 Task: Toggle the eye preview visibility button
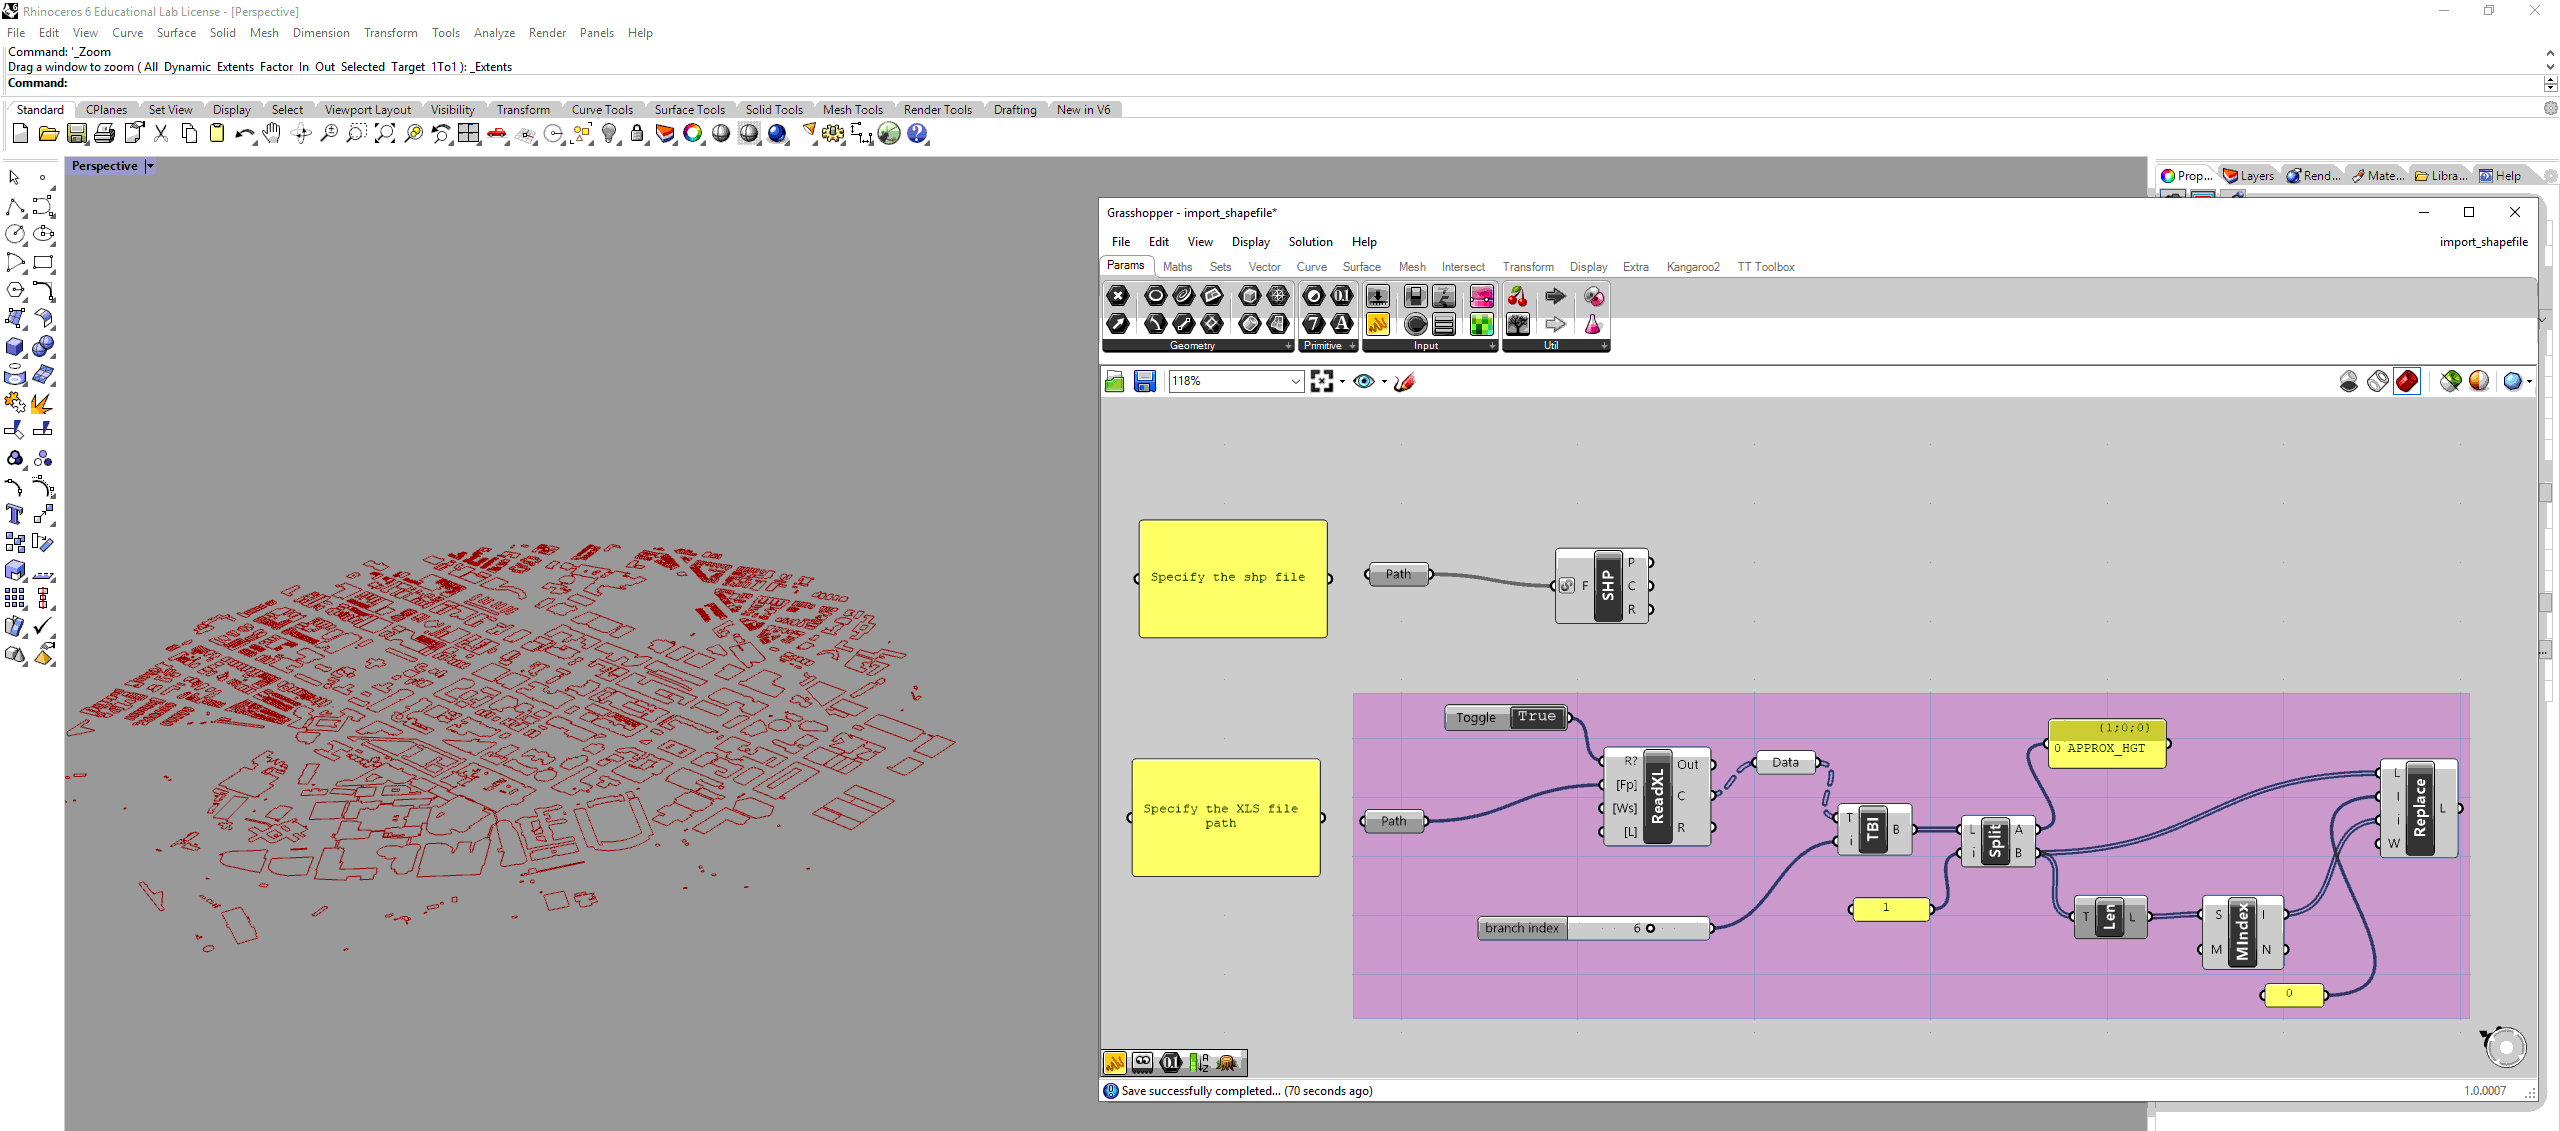(1363, 381)
